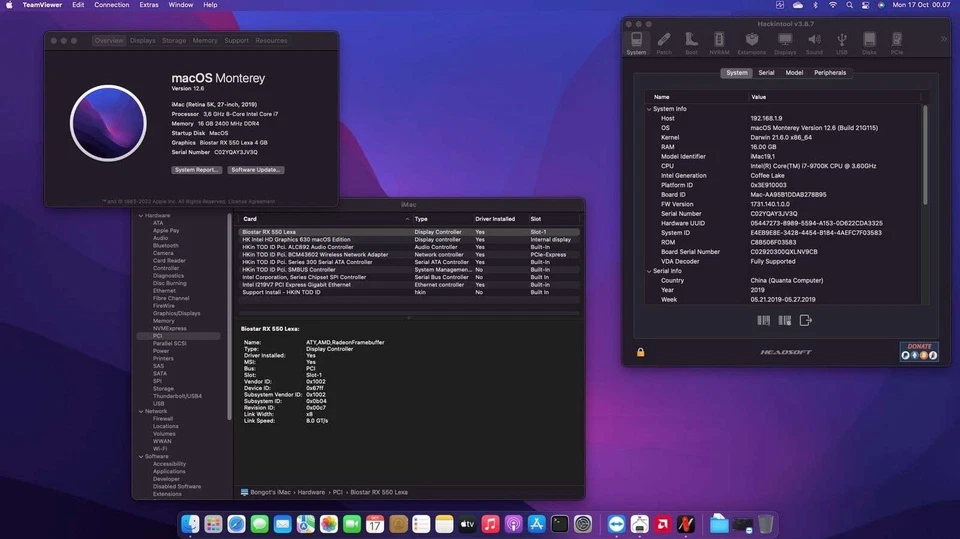Click the System Report sidebar scrollbar

pos(229,317)
